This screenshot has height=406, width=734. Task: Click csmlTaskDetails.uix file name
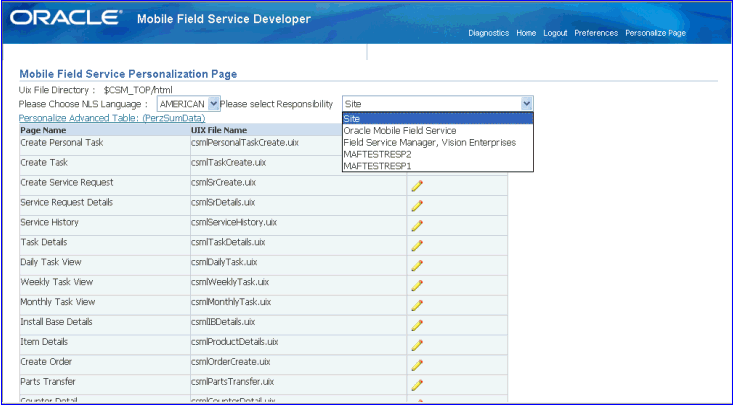click(x=228, y=242)
